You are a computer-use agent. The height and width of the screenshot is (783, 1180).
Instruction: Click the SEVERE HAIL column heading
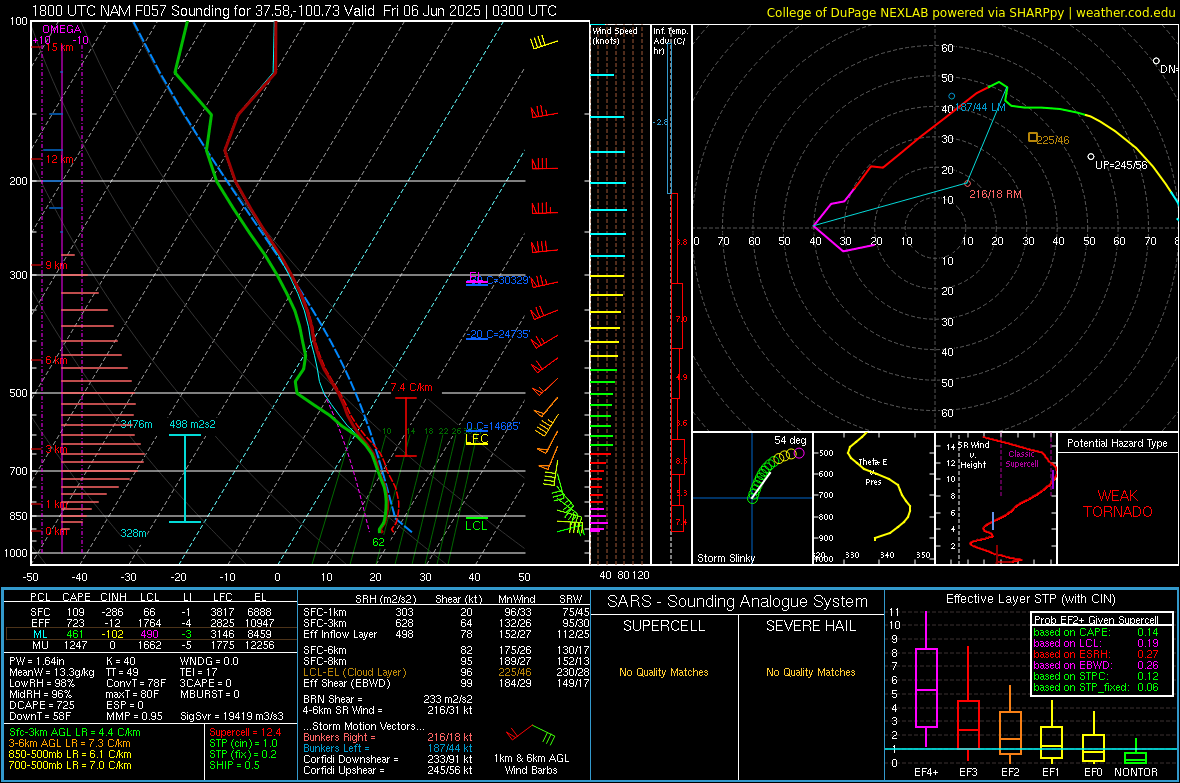810,626
